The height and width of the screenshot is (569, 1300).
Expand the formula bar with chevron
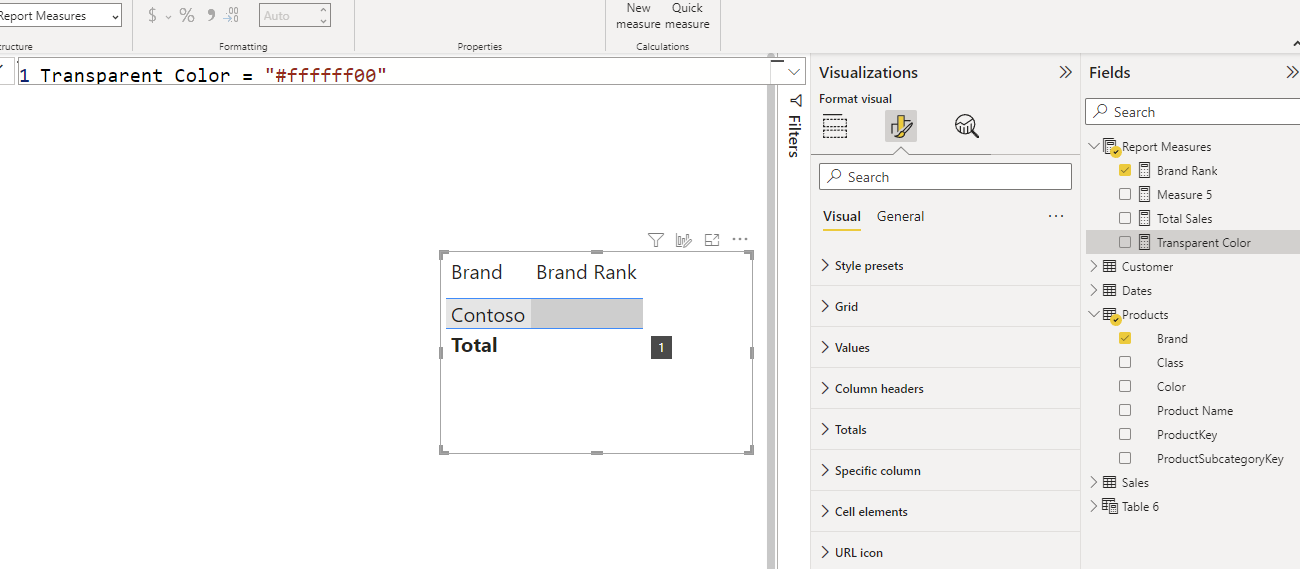[794, 72]
